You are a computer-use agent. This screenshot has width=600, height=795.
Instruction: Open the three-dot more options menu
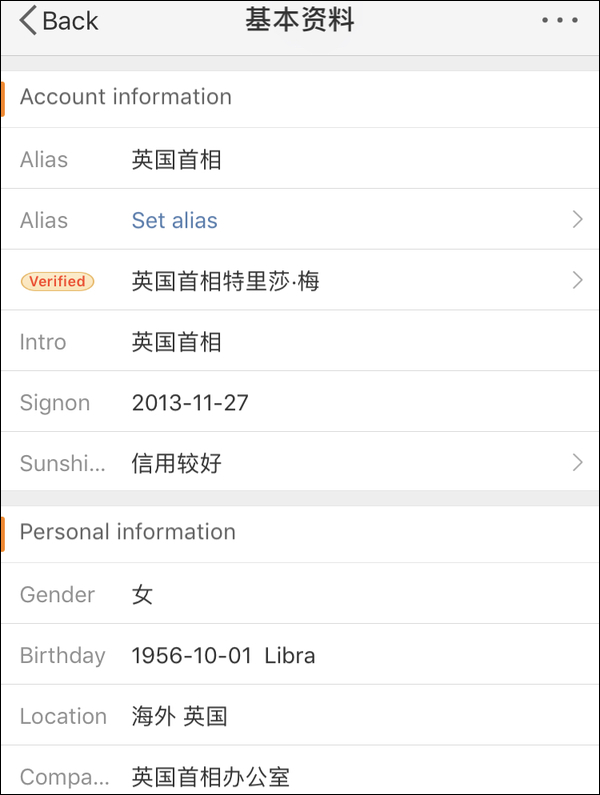[x=559, y=20]
